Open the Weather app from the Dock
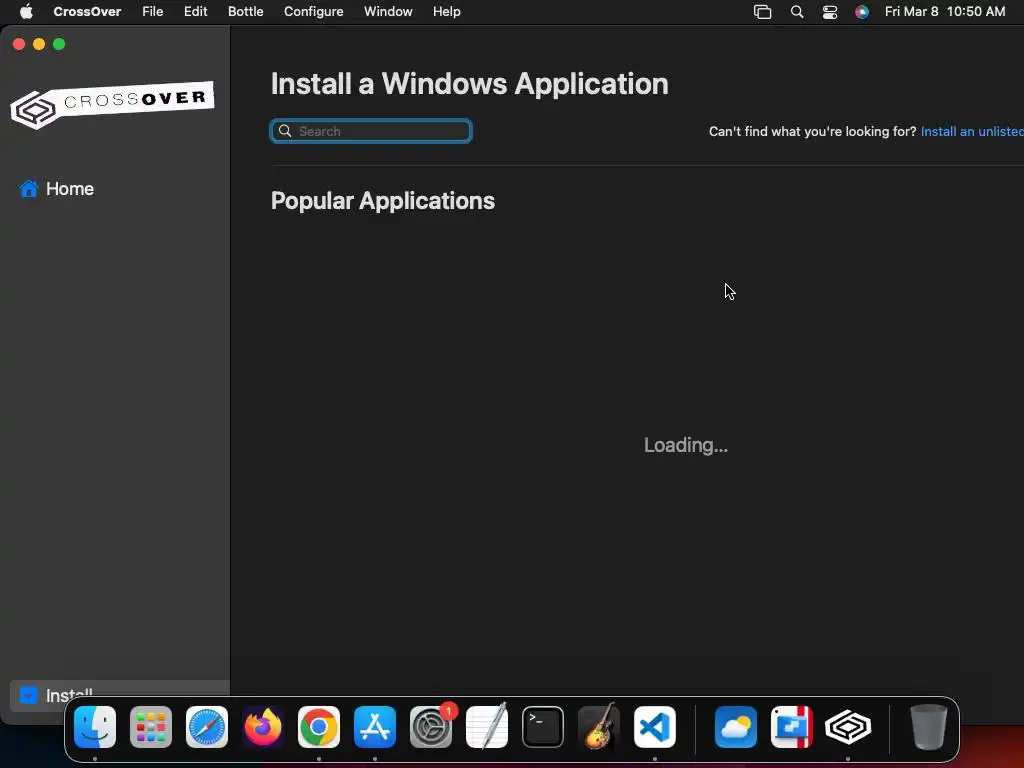The width and height of the screenshot is (1024, 768). coord(736,727)
